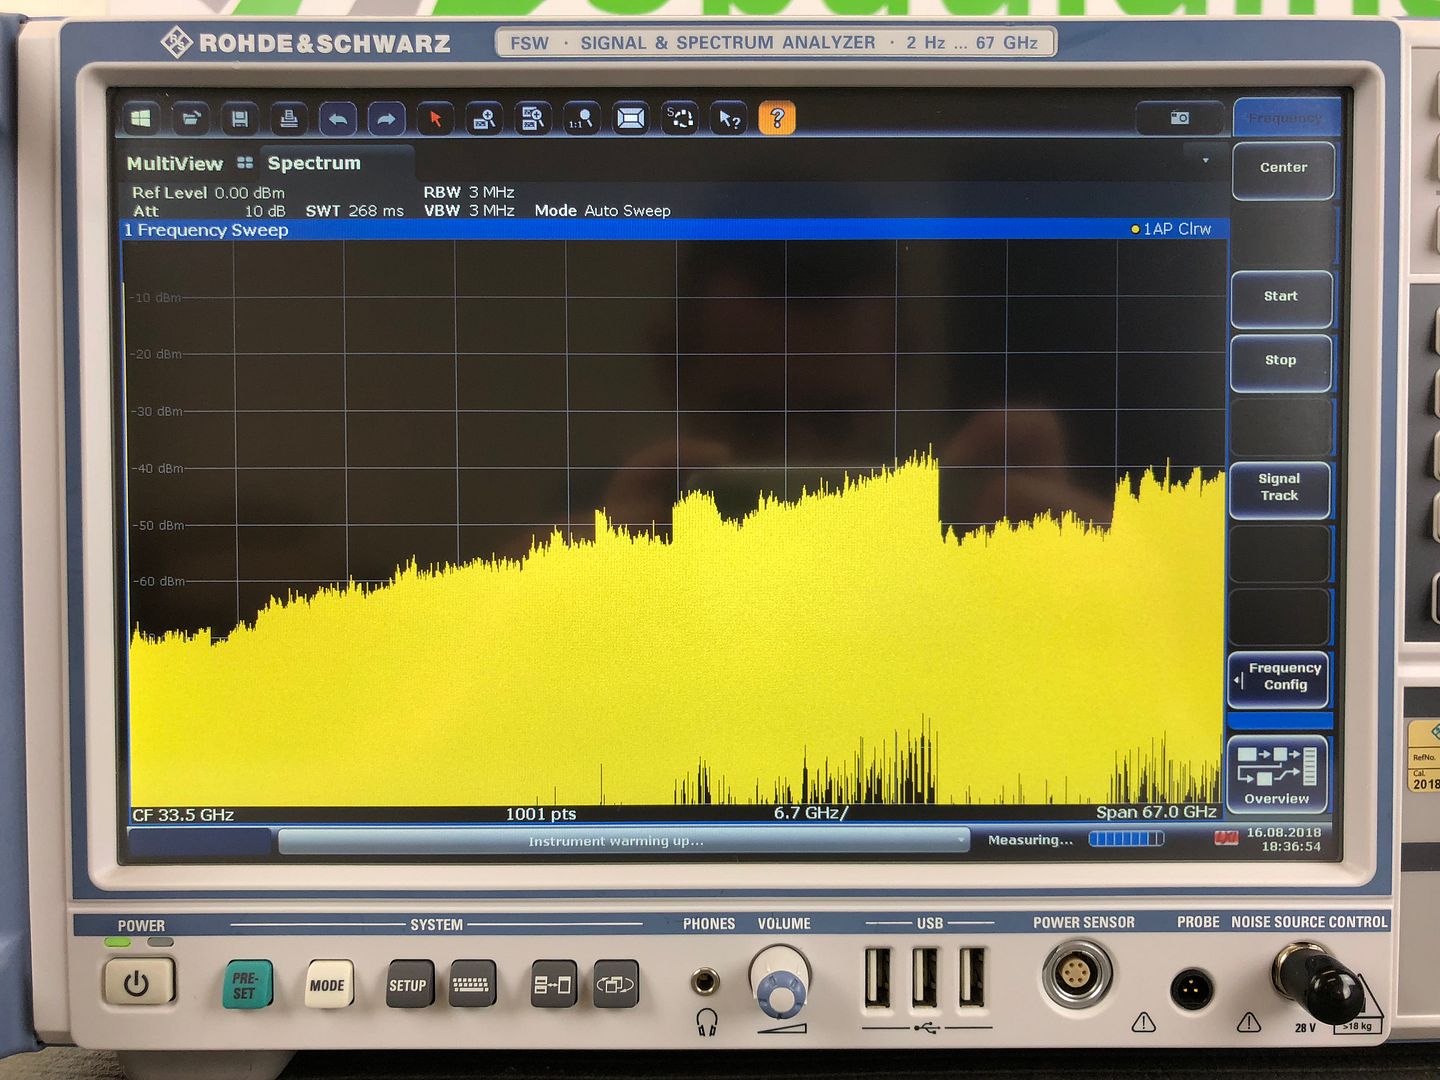The height and width of the screenshot is (1080, 1440).
Task: Switch to the MultiView tab
Action: click(175, 163)
